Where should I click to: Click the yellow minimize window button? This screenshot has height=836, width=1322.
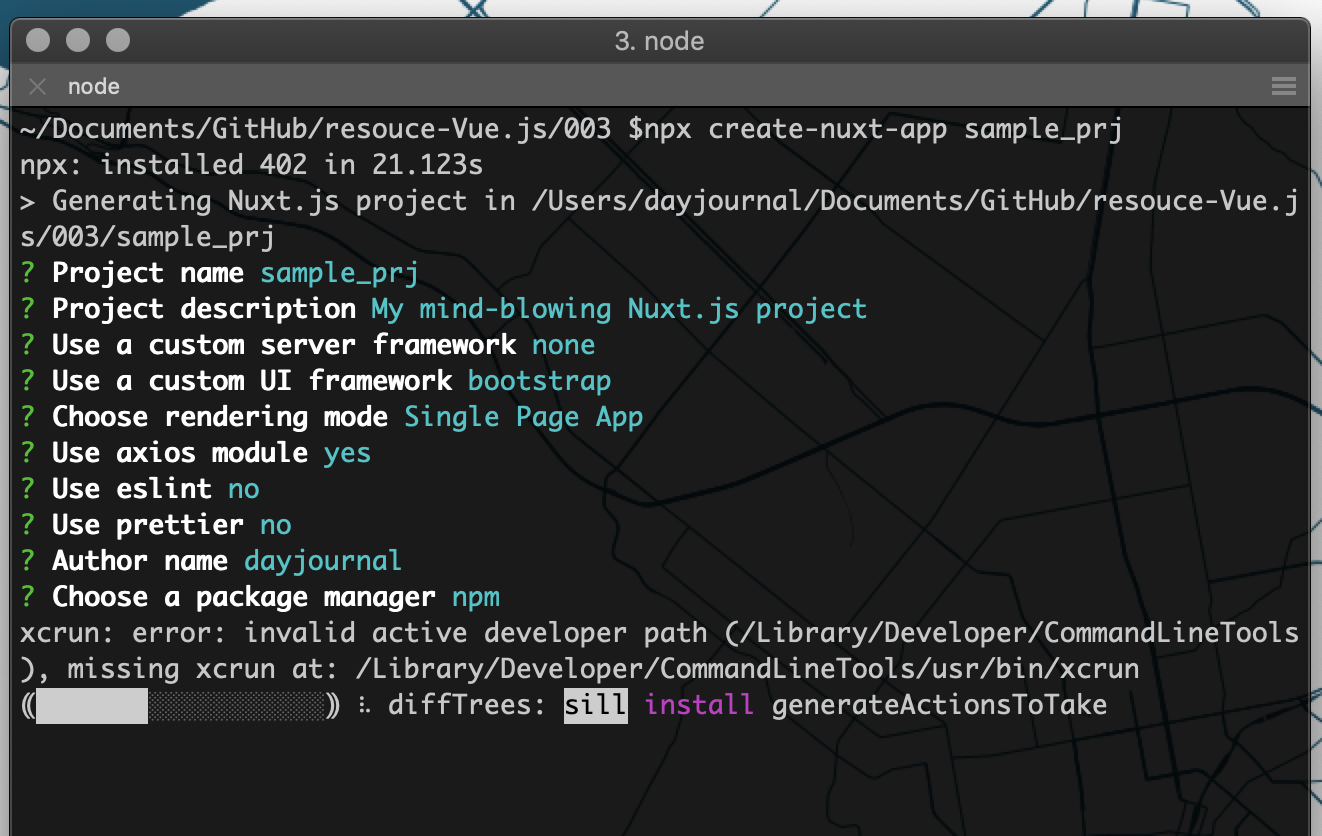coord(78,41)
